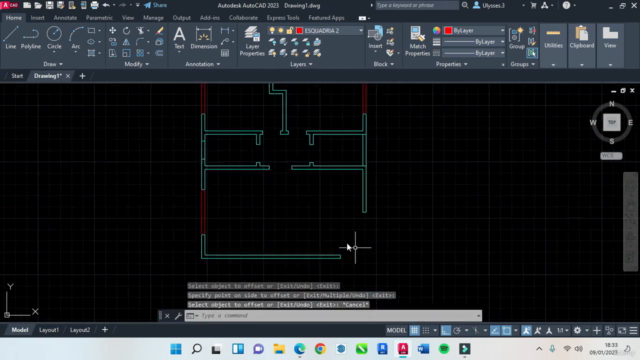The height and width of the screenshot is (360, 640).
Task: Open the Express Tools ribbon tab
Action: (x=283, y=18)
